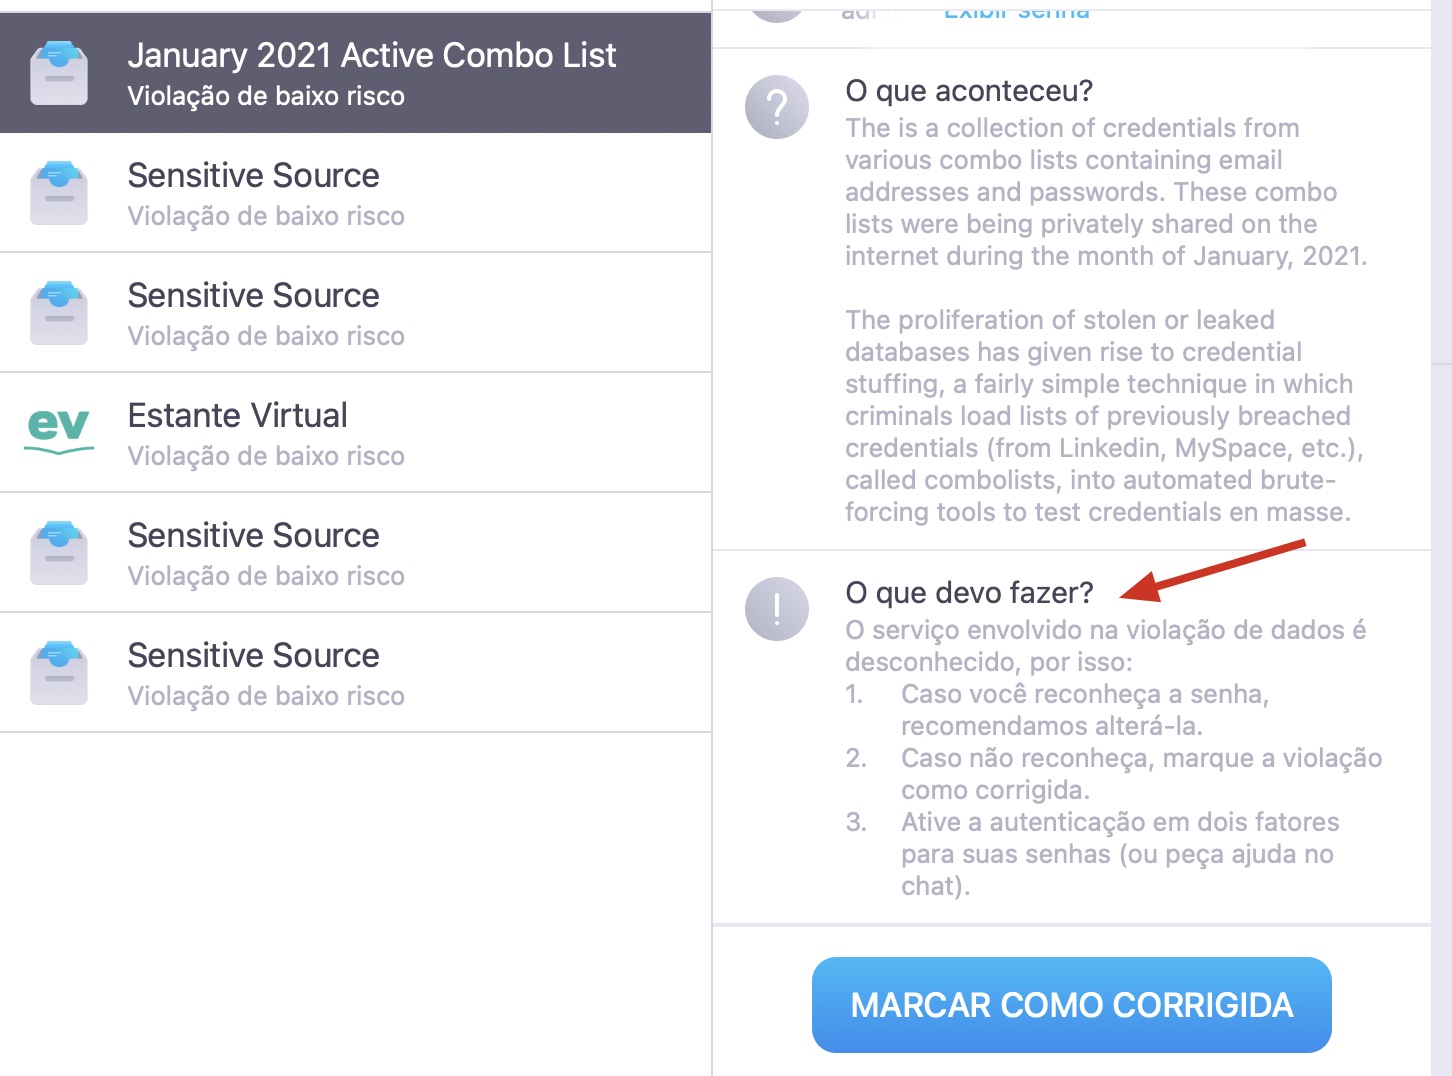
Task: Click the 'Violação de baixo risco' label under Estante Virtual
Action: (x=265, y=456)
